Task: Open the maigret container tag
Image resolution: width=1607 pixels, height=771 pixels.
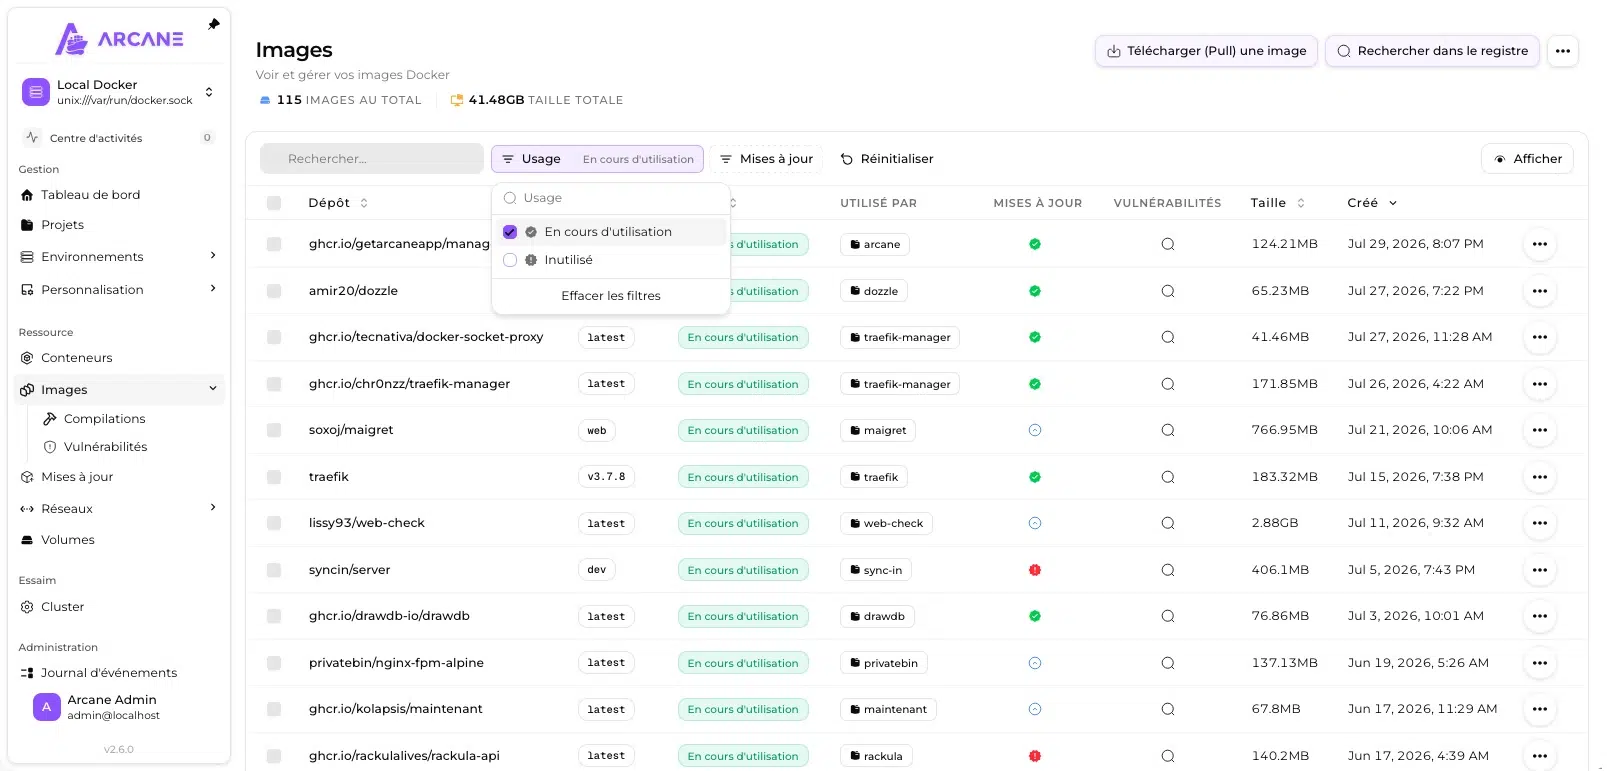Action: (x=878, y=431)
